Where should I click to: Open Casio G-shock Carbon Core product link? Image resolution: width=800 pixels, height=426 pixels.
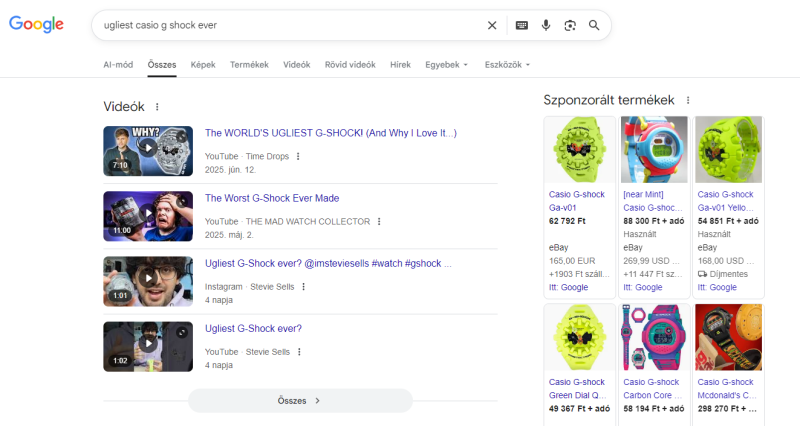pos(653,389)
